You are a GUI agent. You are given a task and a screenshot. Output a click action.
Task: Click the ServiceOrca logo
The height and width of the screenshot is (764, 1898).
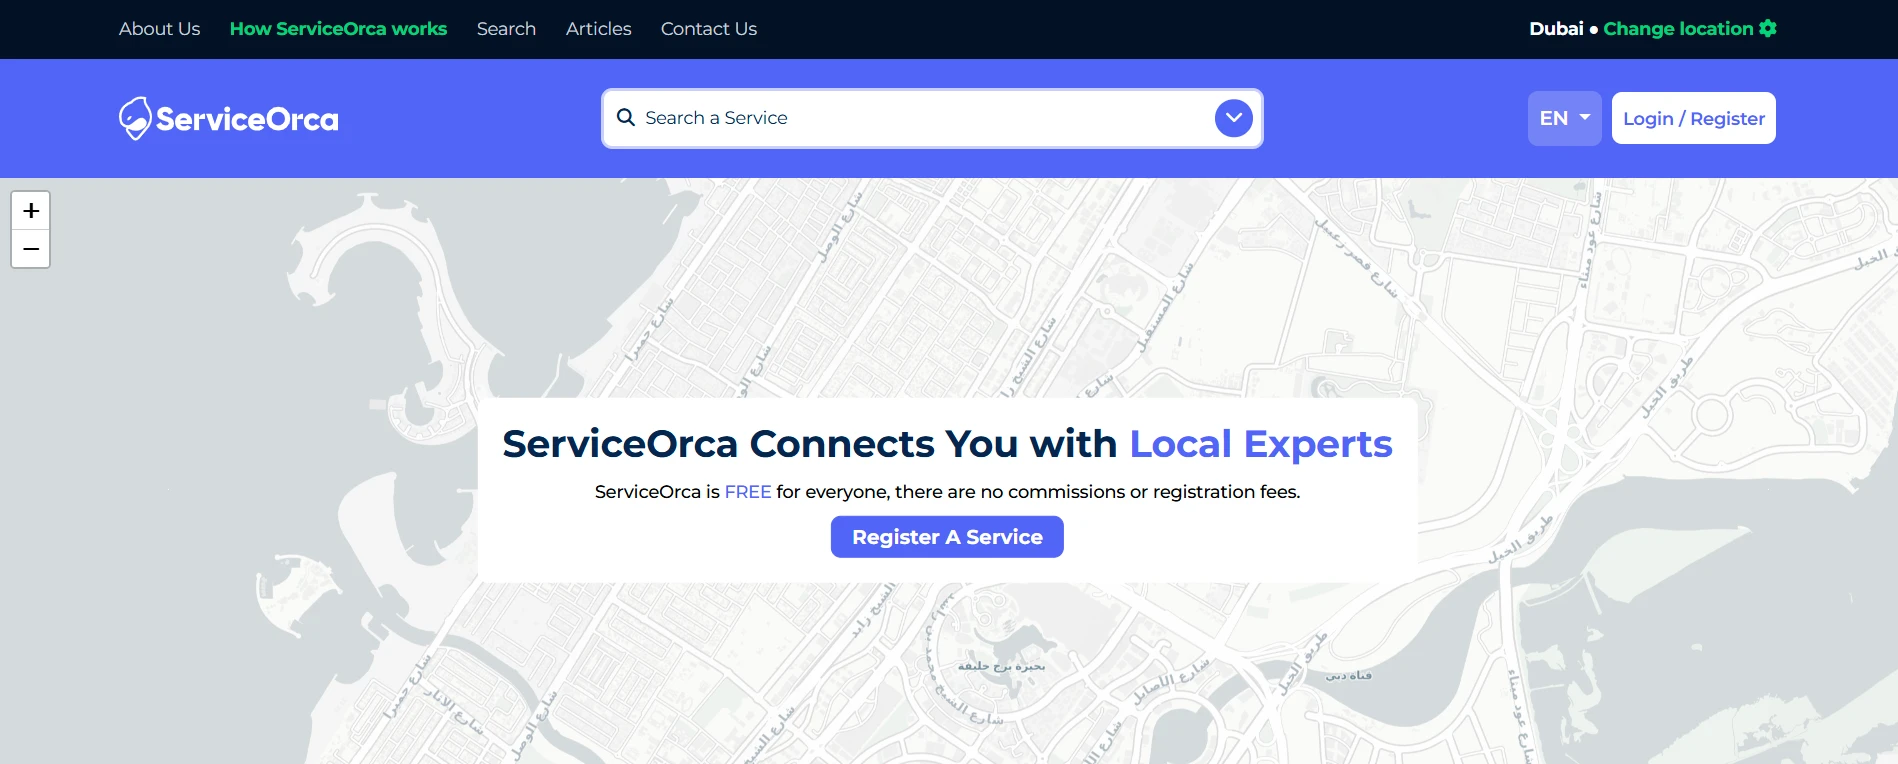(228, 118)
